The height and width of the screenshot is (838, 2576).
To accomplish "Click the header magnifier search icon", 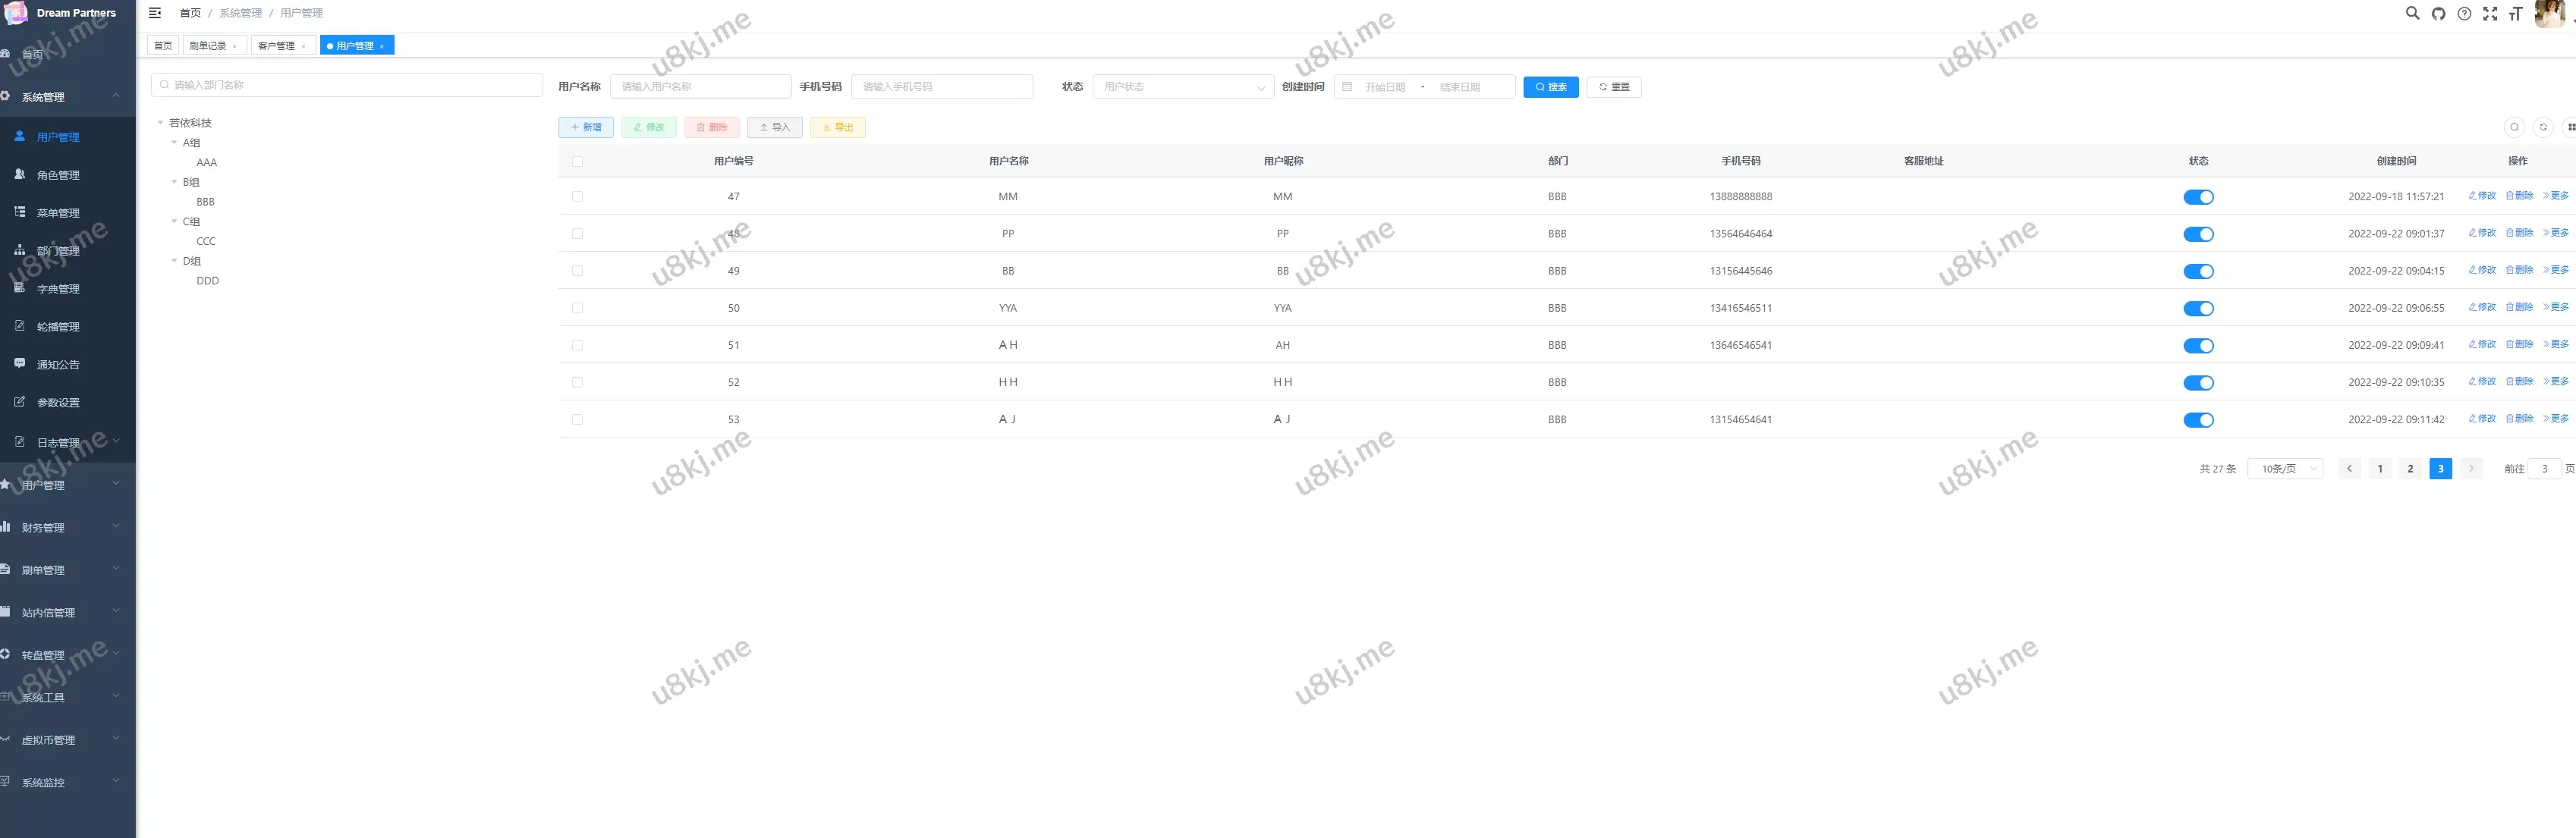I will (2412, 14).
